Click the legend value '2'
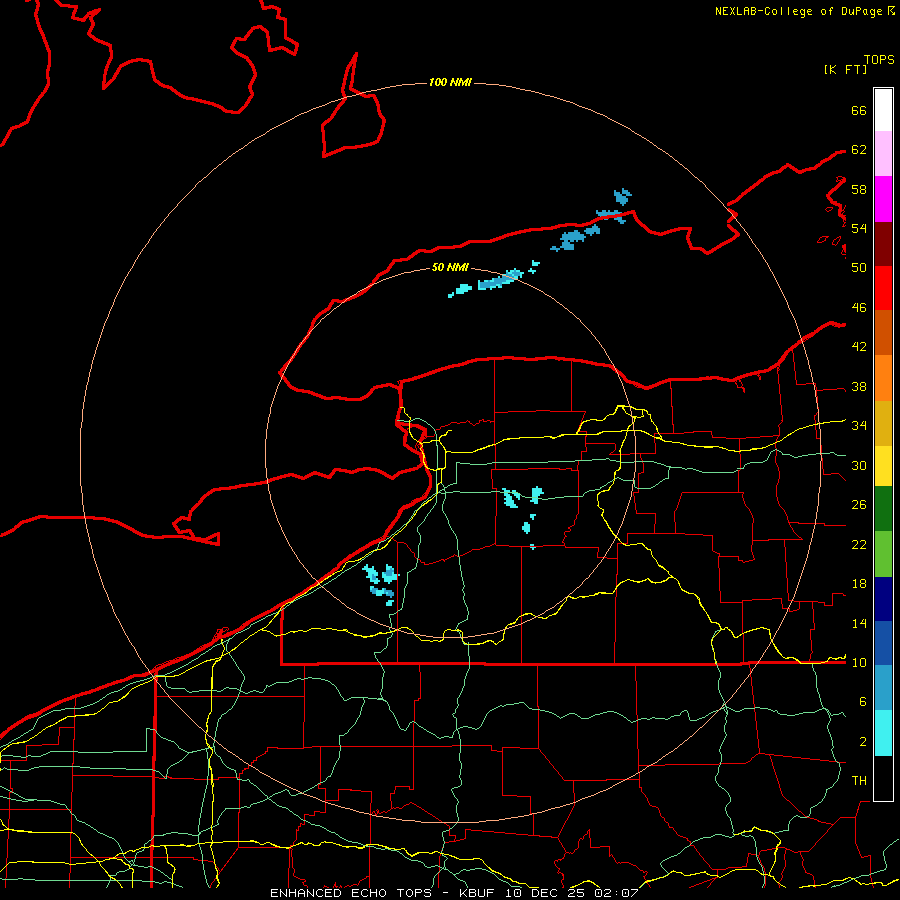The width and height of the screenshot is (900, 900). 863,742
